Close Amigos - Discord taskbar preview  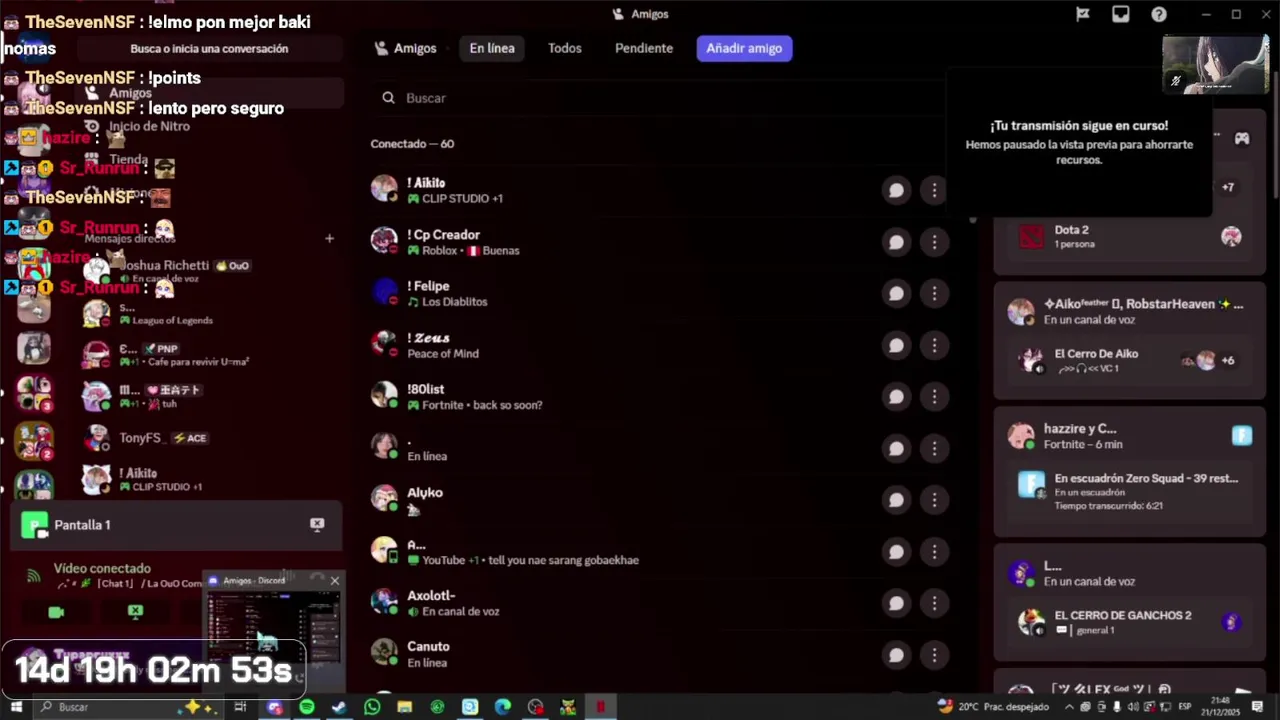pyautogui.click(x=335, y=580)
